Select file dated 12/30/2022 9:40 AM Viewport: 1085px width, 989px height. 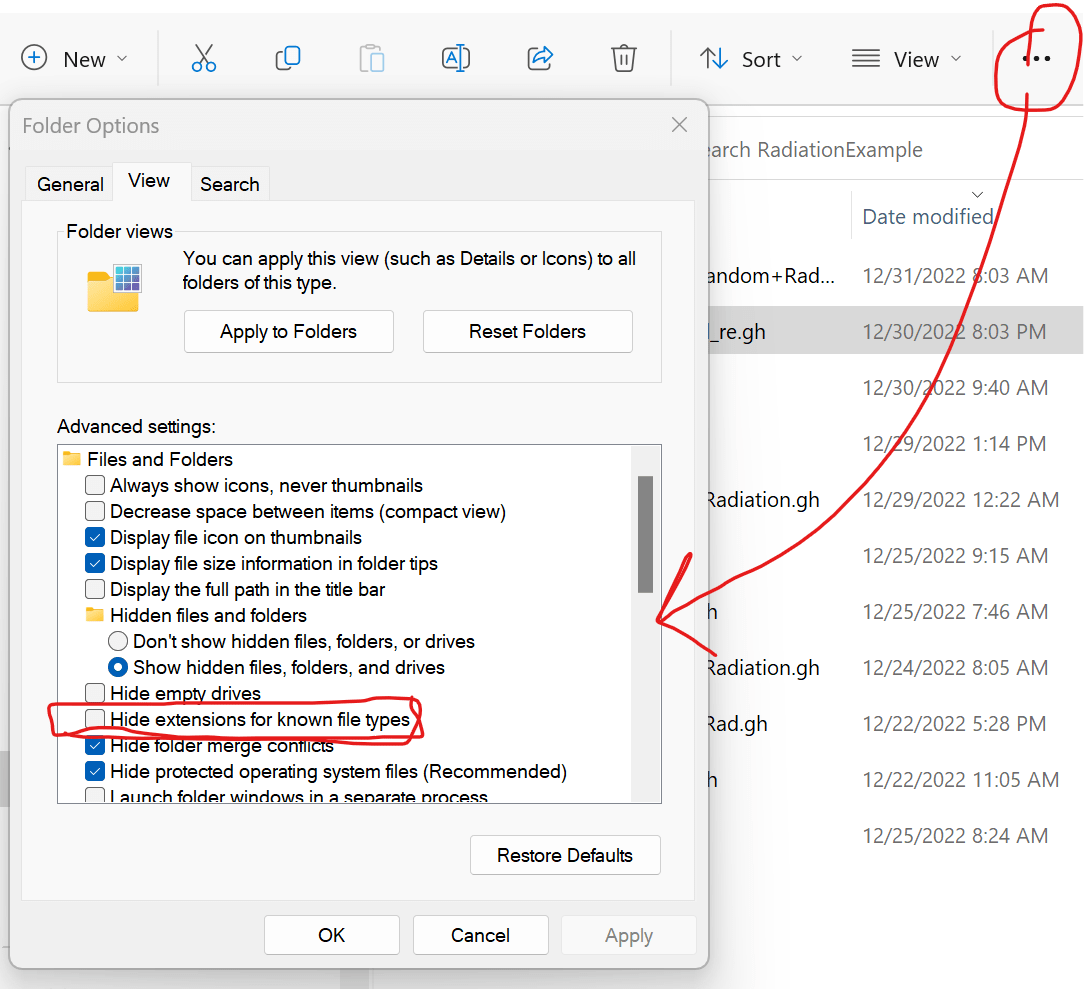895,388
